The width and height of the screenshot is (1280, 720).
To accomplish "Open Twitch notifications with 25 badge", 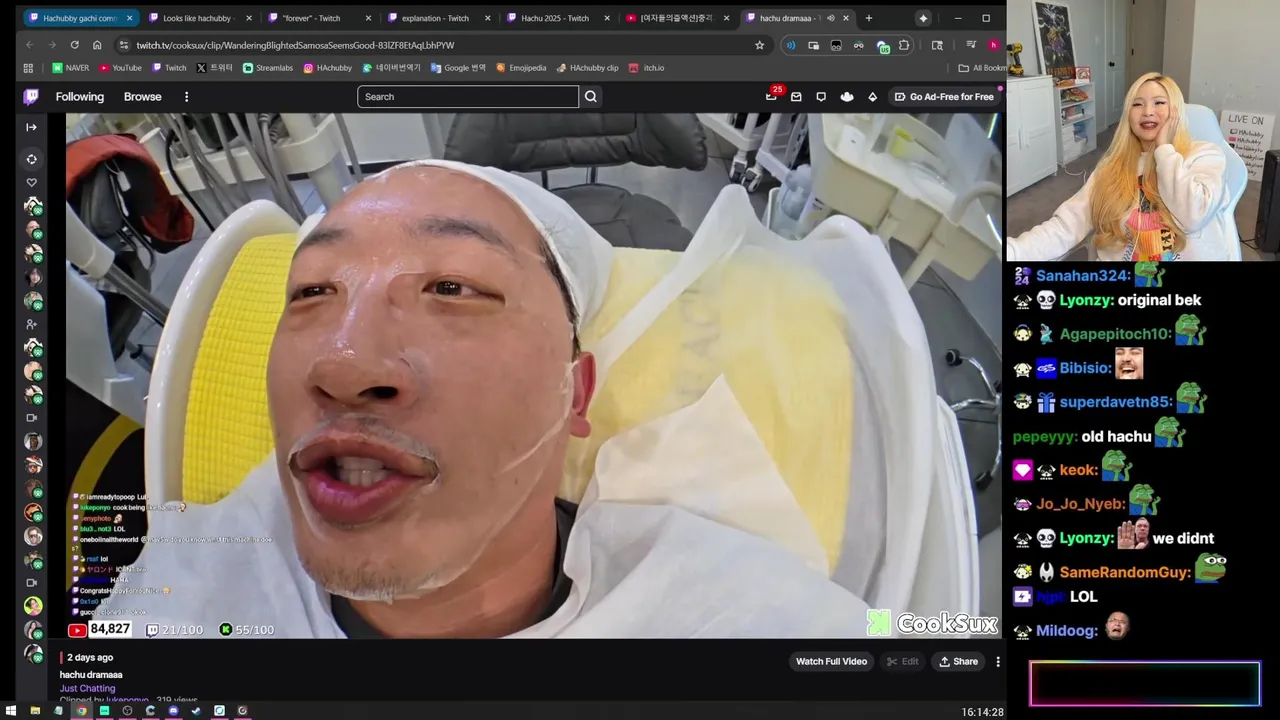I will (x=771, y=97).
